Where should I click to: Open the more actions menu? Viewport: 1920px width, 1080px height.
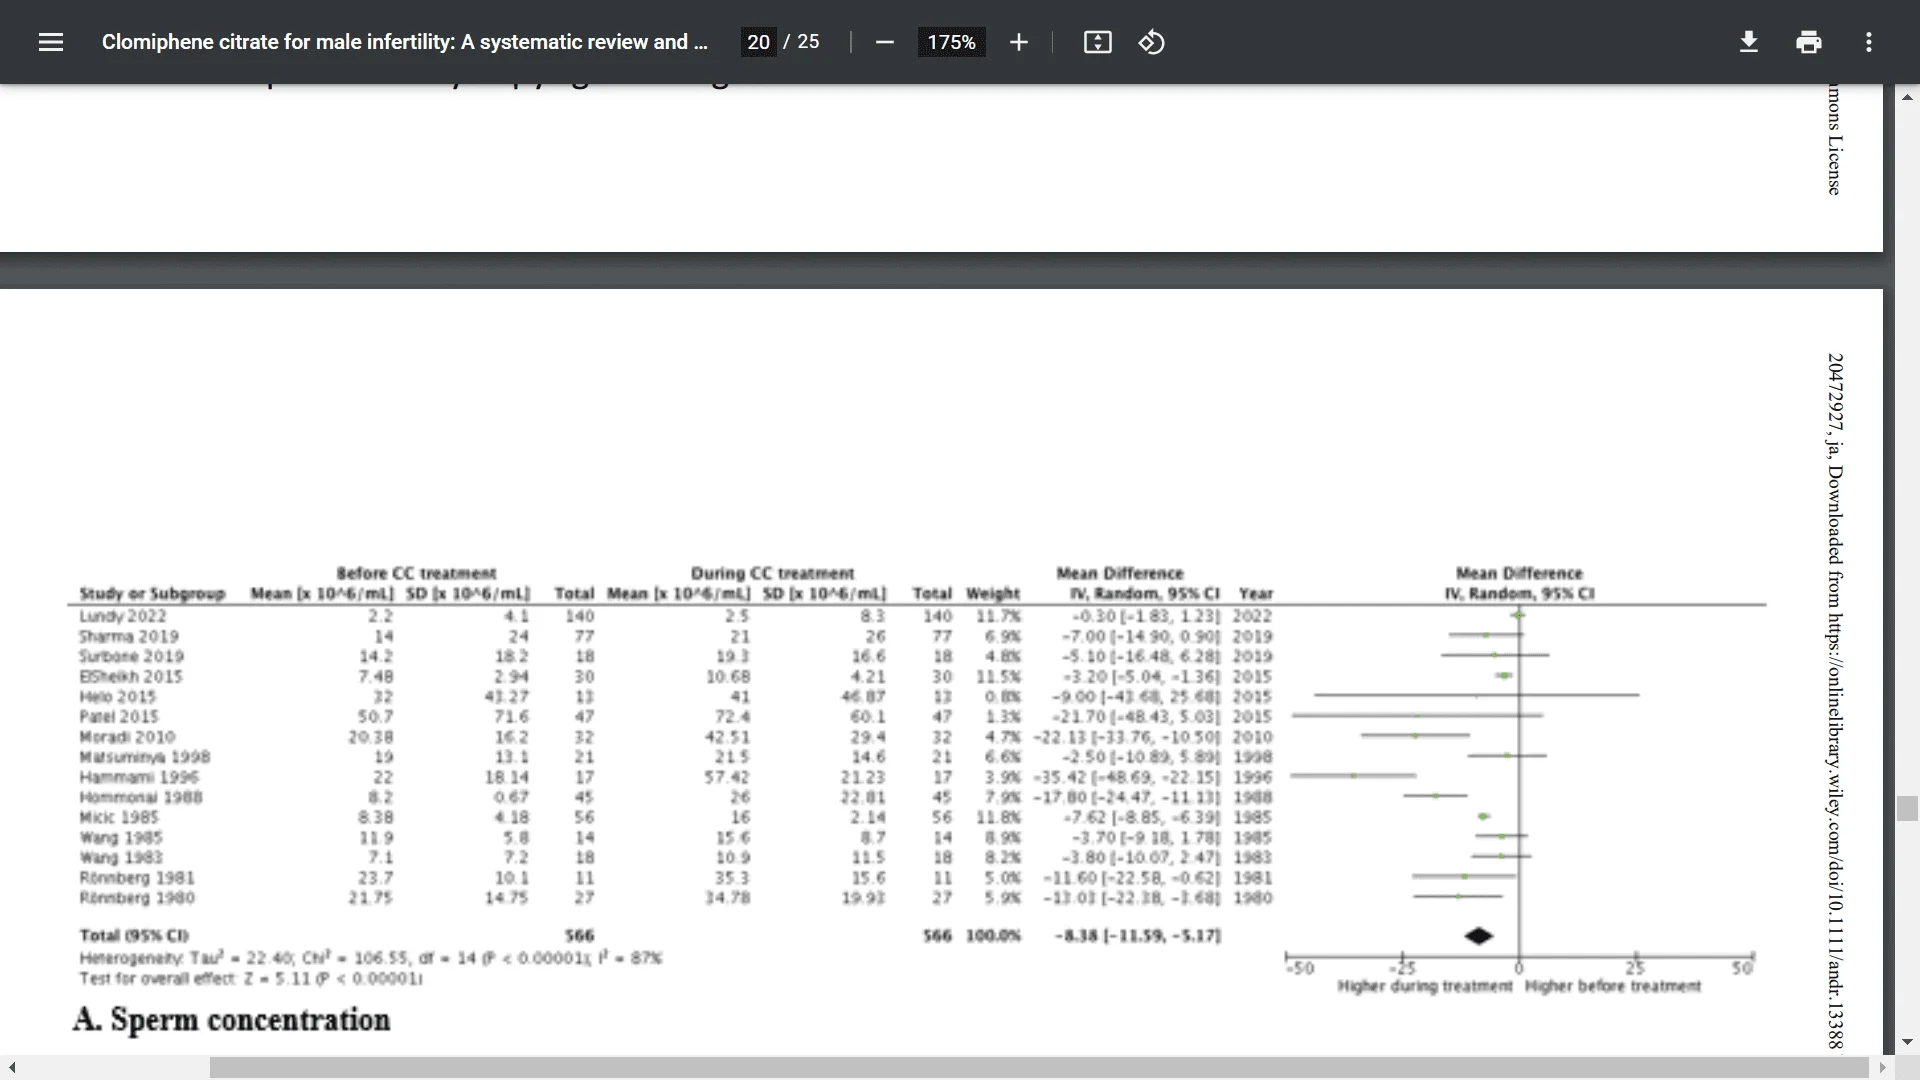pyautogui.click(x=1868, y=42)
